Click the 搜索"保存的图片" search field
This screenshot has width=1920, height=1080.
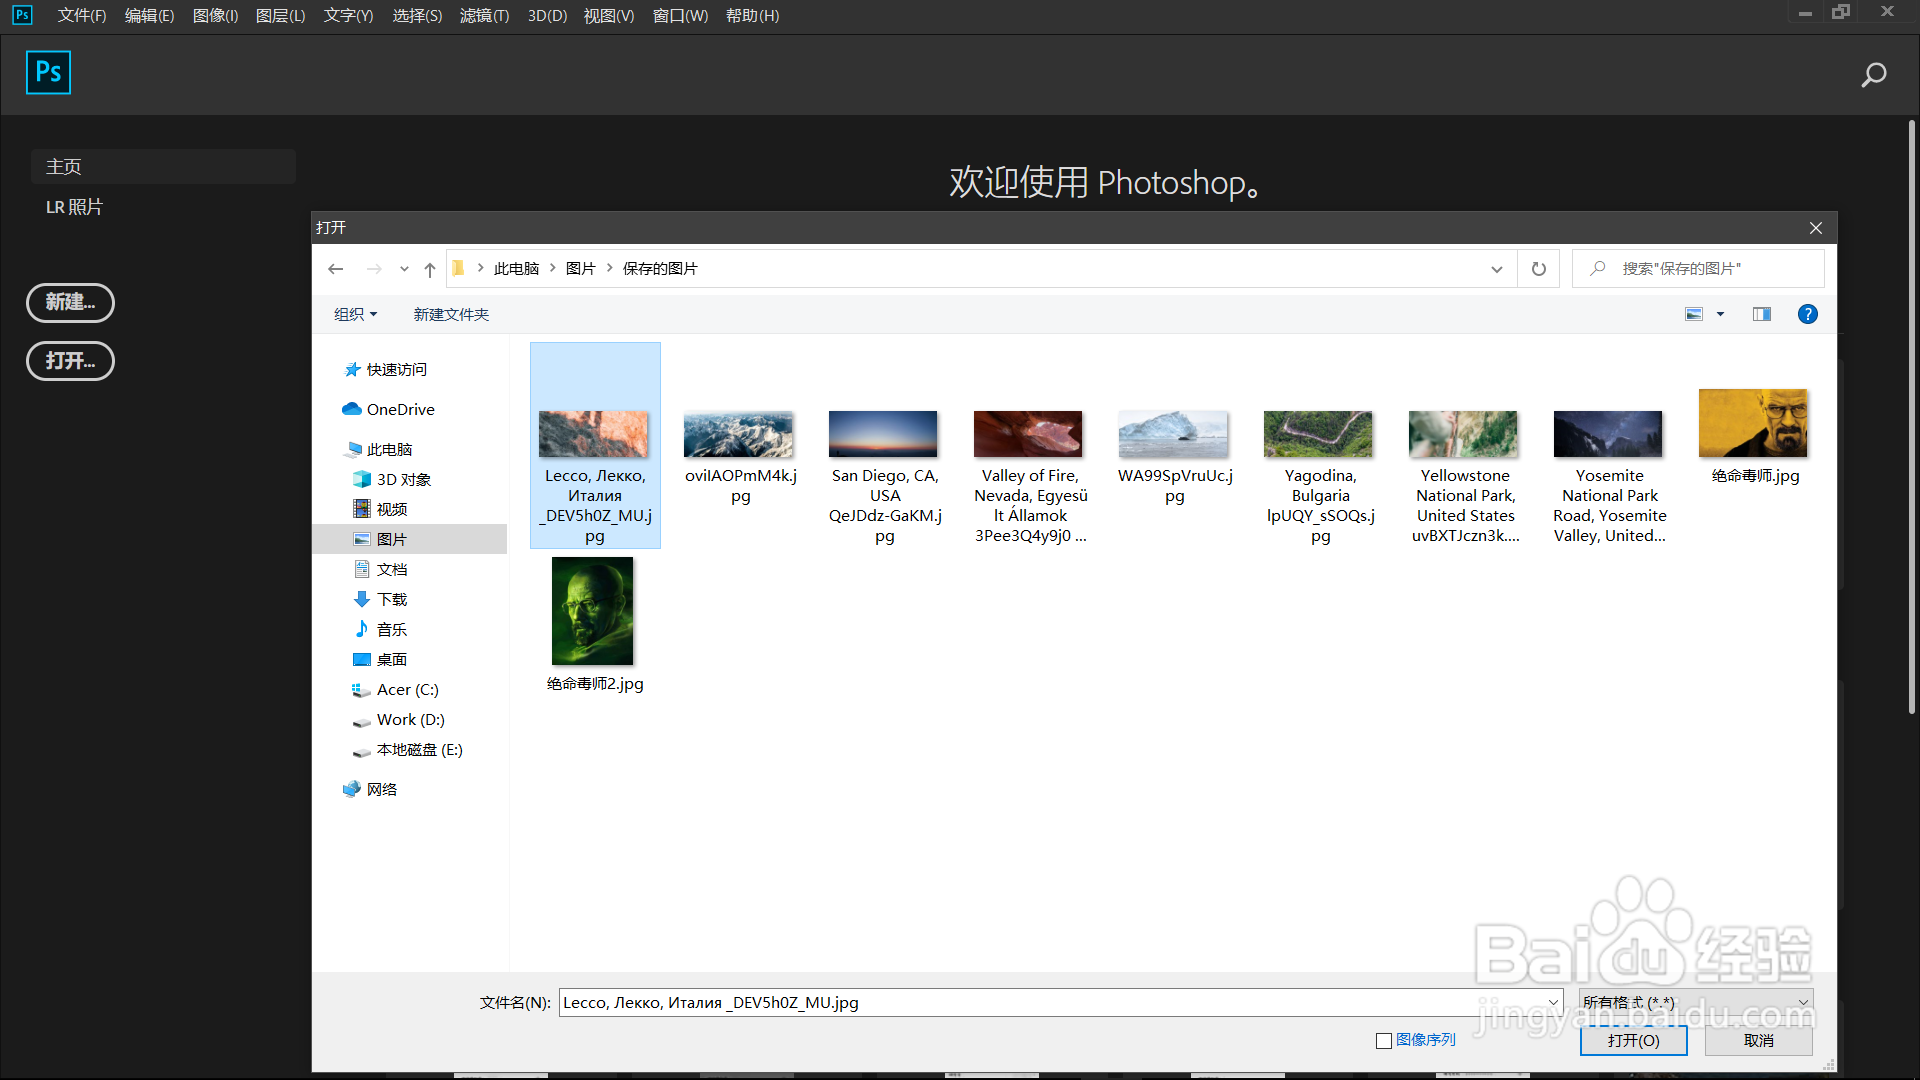[x=1698, y=269]
